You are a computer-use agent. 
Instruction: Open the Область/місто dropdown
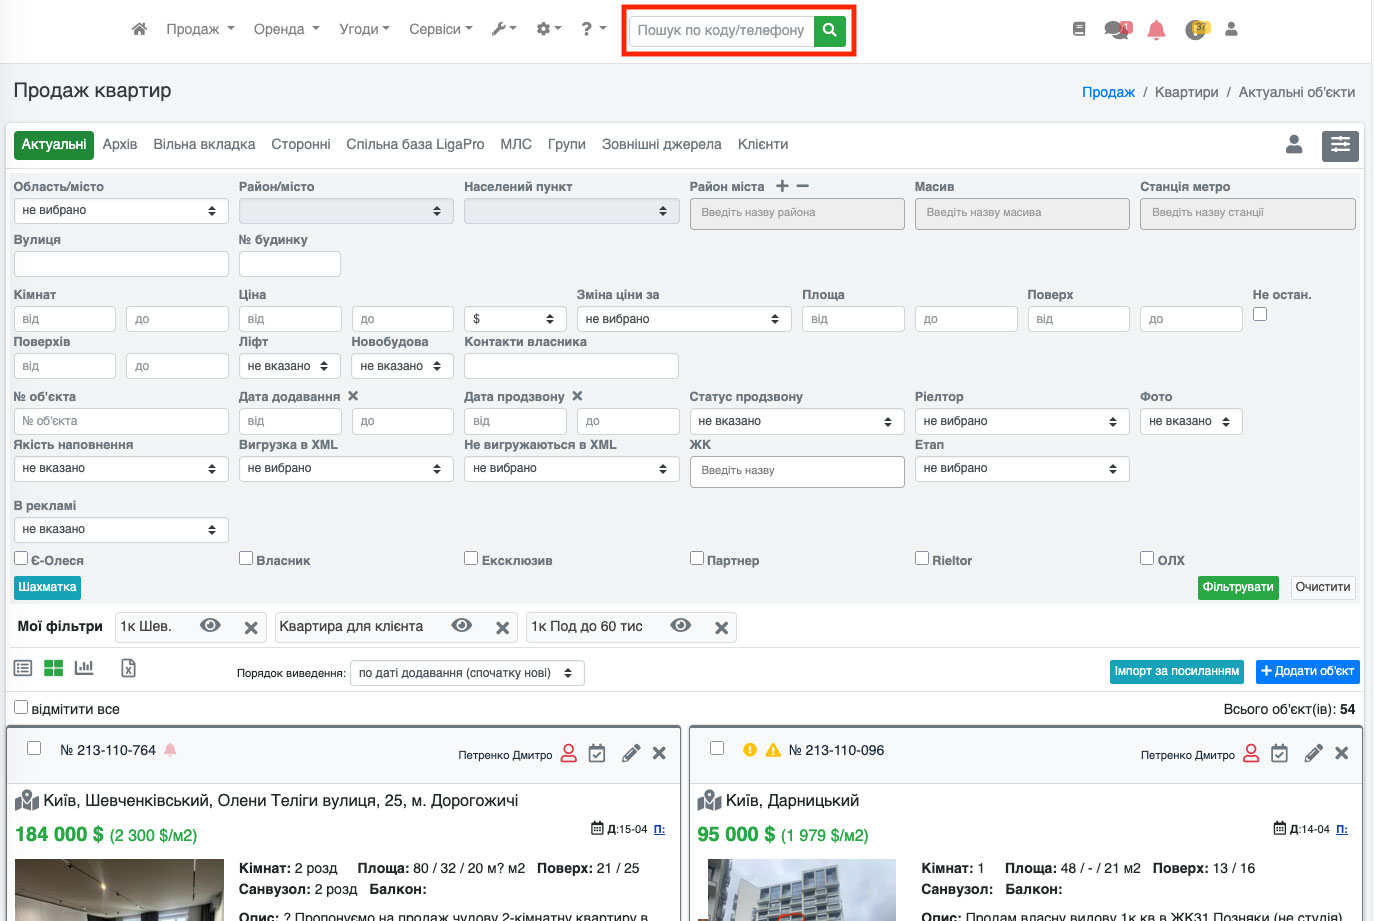120,211
